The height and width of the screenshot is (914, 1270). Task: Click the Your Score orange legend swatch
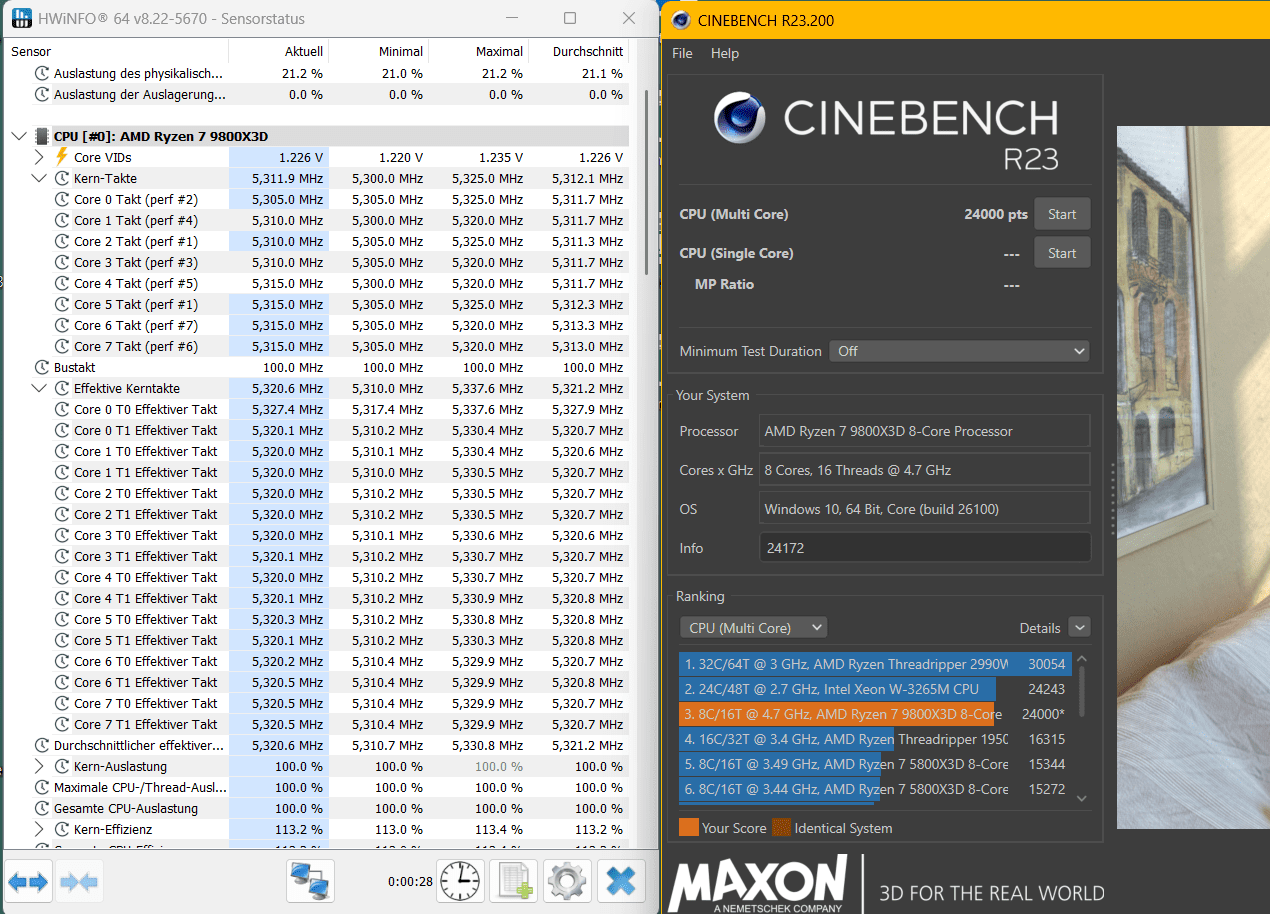(688, 827)
